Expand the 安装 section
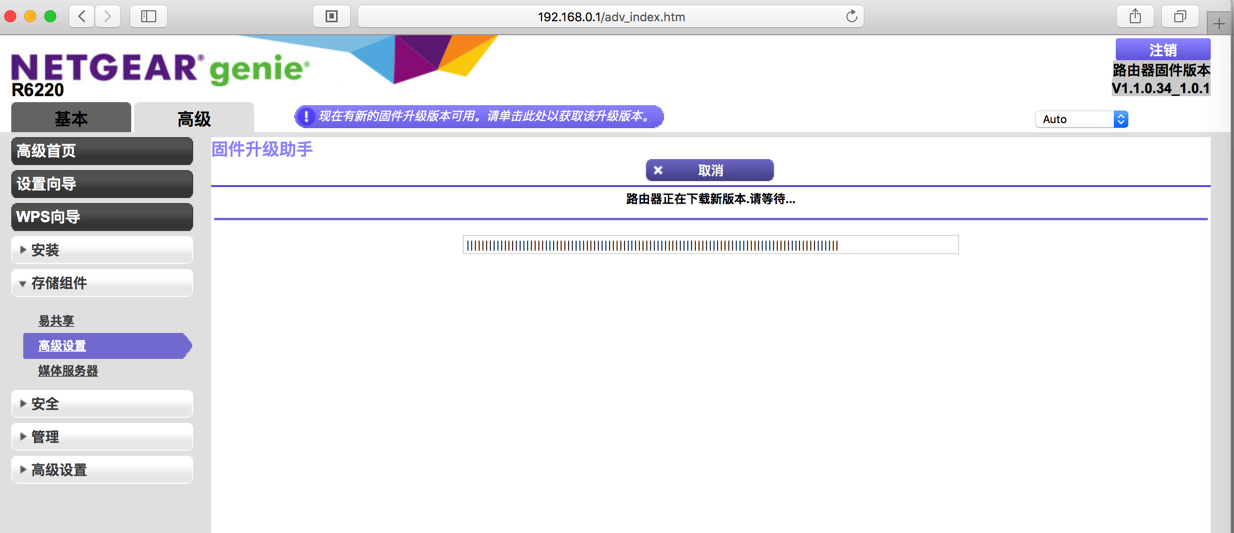This screenshot has width=1234, height=533. tap(102, 250)
